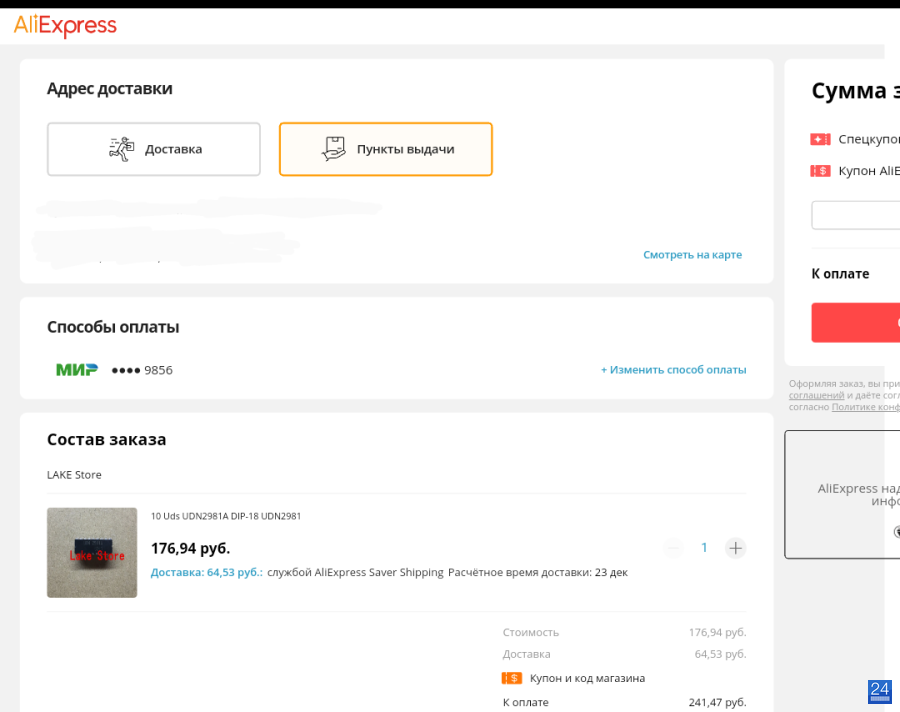This screenshot has height=712, width=900.
Task: Open the Доставка: 64,53 руб. shipping options
Action: tap(207, 572)
